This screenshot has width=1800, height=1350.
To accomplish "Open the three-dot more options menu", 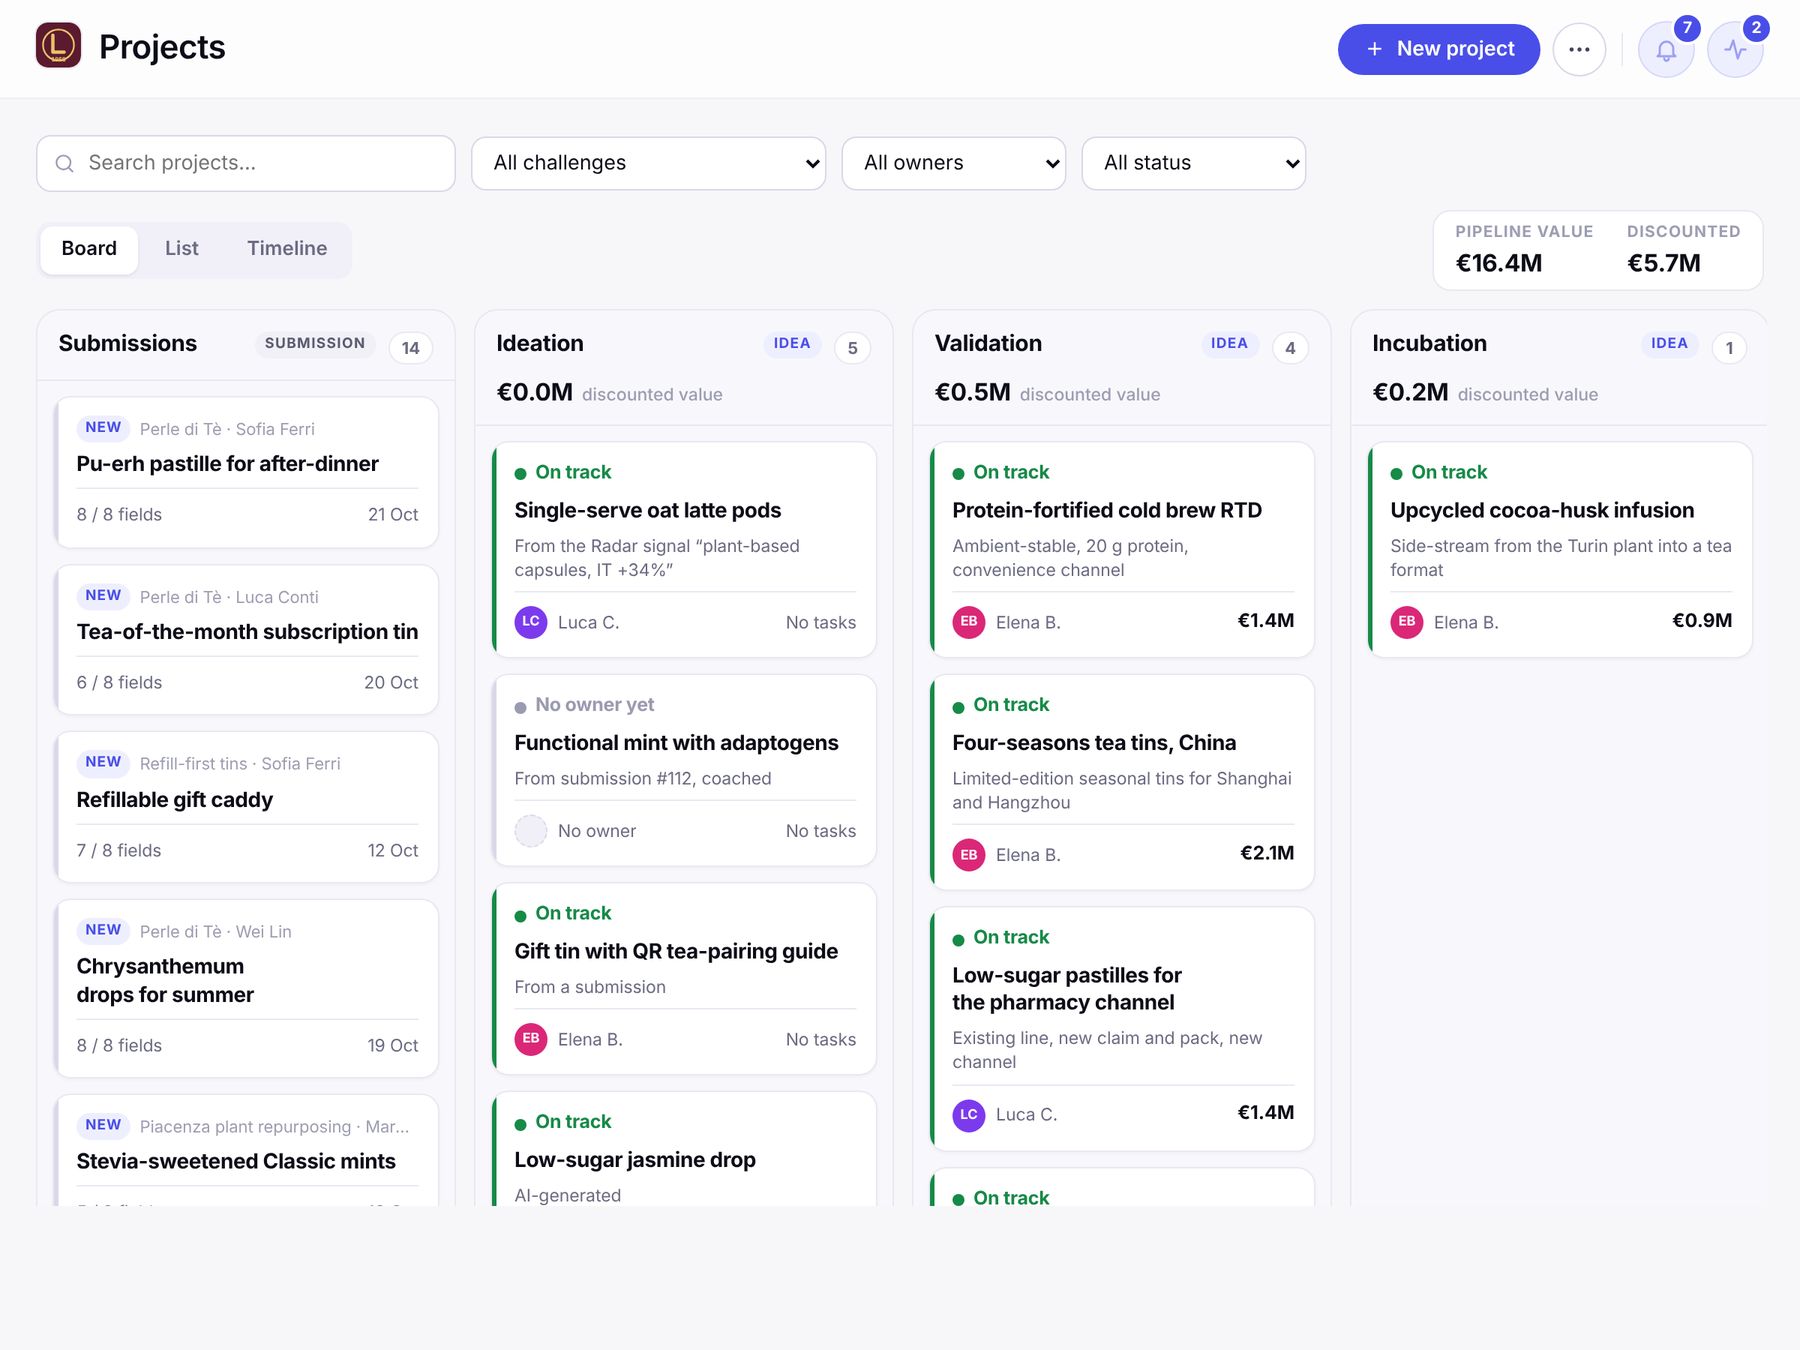I will pyautogui.click(x=1579, y=49).
